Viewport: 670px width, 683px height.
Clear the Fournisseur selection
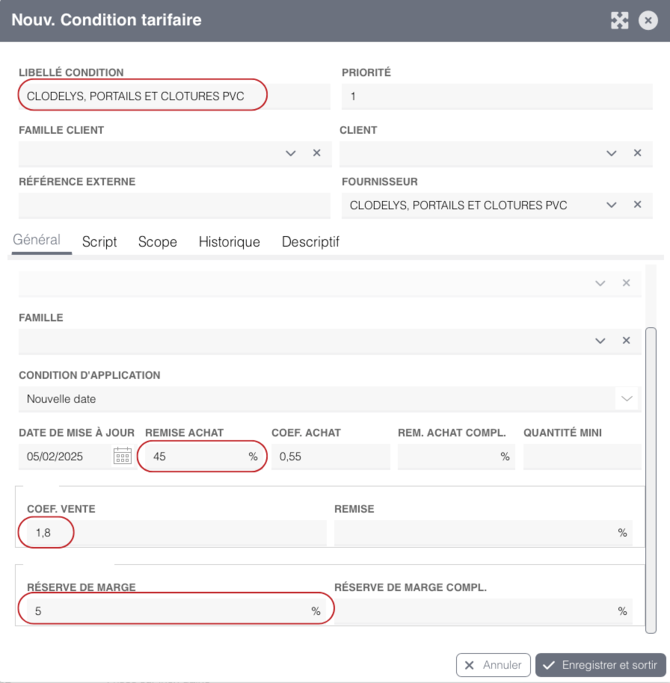pos(637,205)
